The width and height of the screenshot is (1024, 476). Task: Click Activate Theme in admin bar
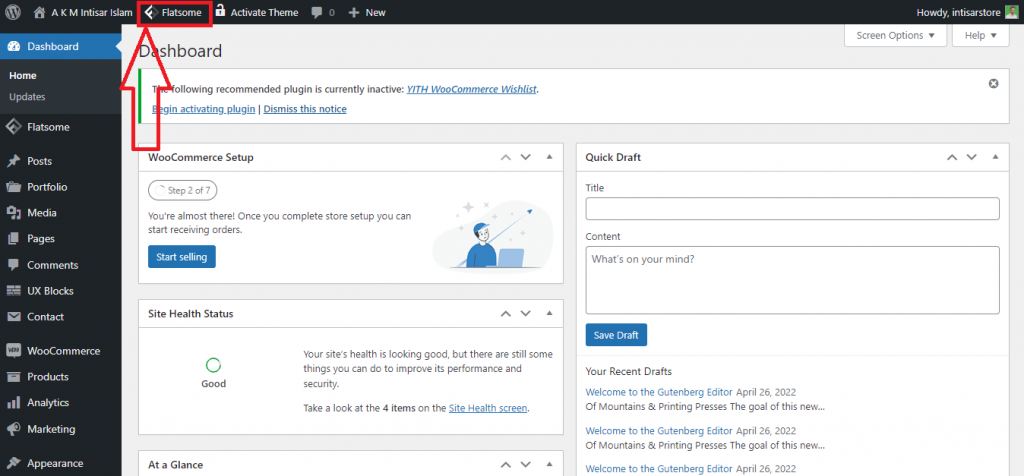click(x=256, y=12)
